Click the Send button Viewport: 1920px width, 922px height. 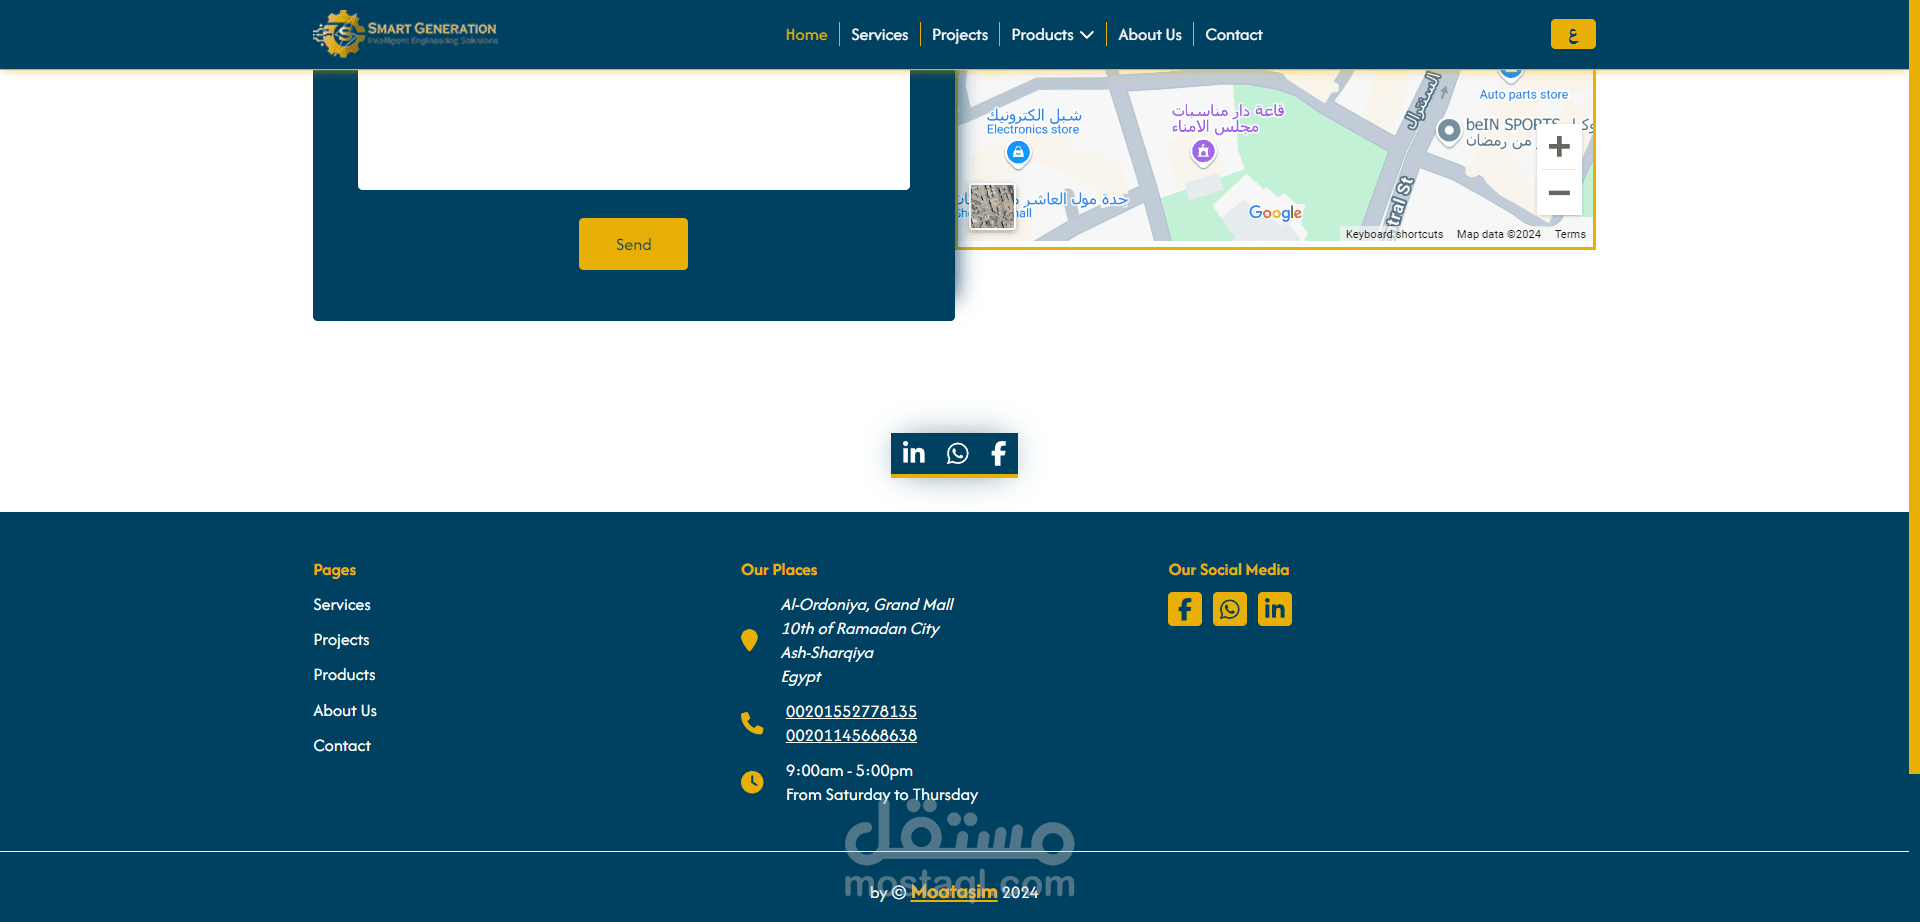point(633,244)
